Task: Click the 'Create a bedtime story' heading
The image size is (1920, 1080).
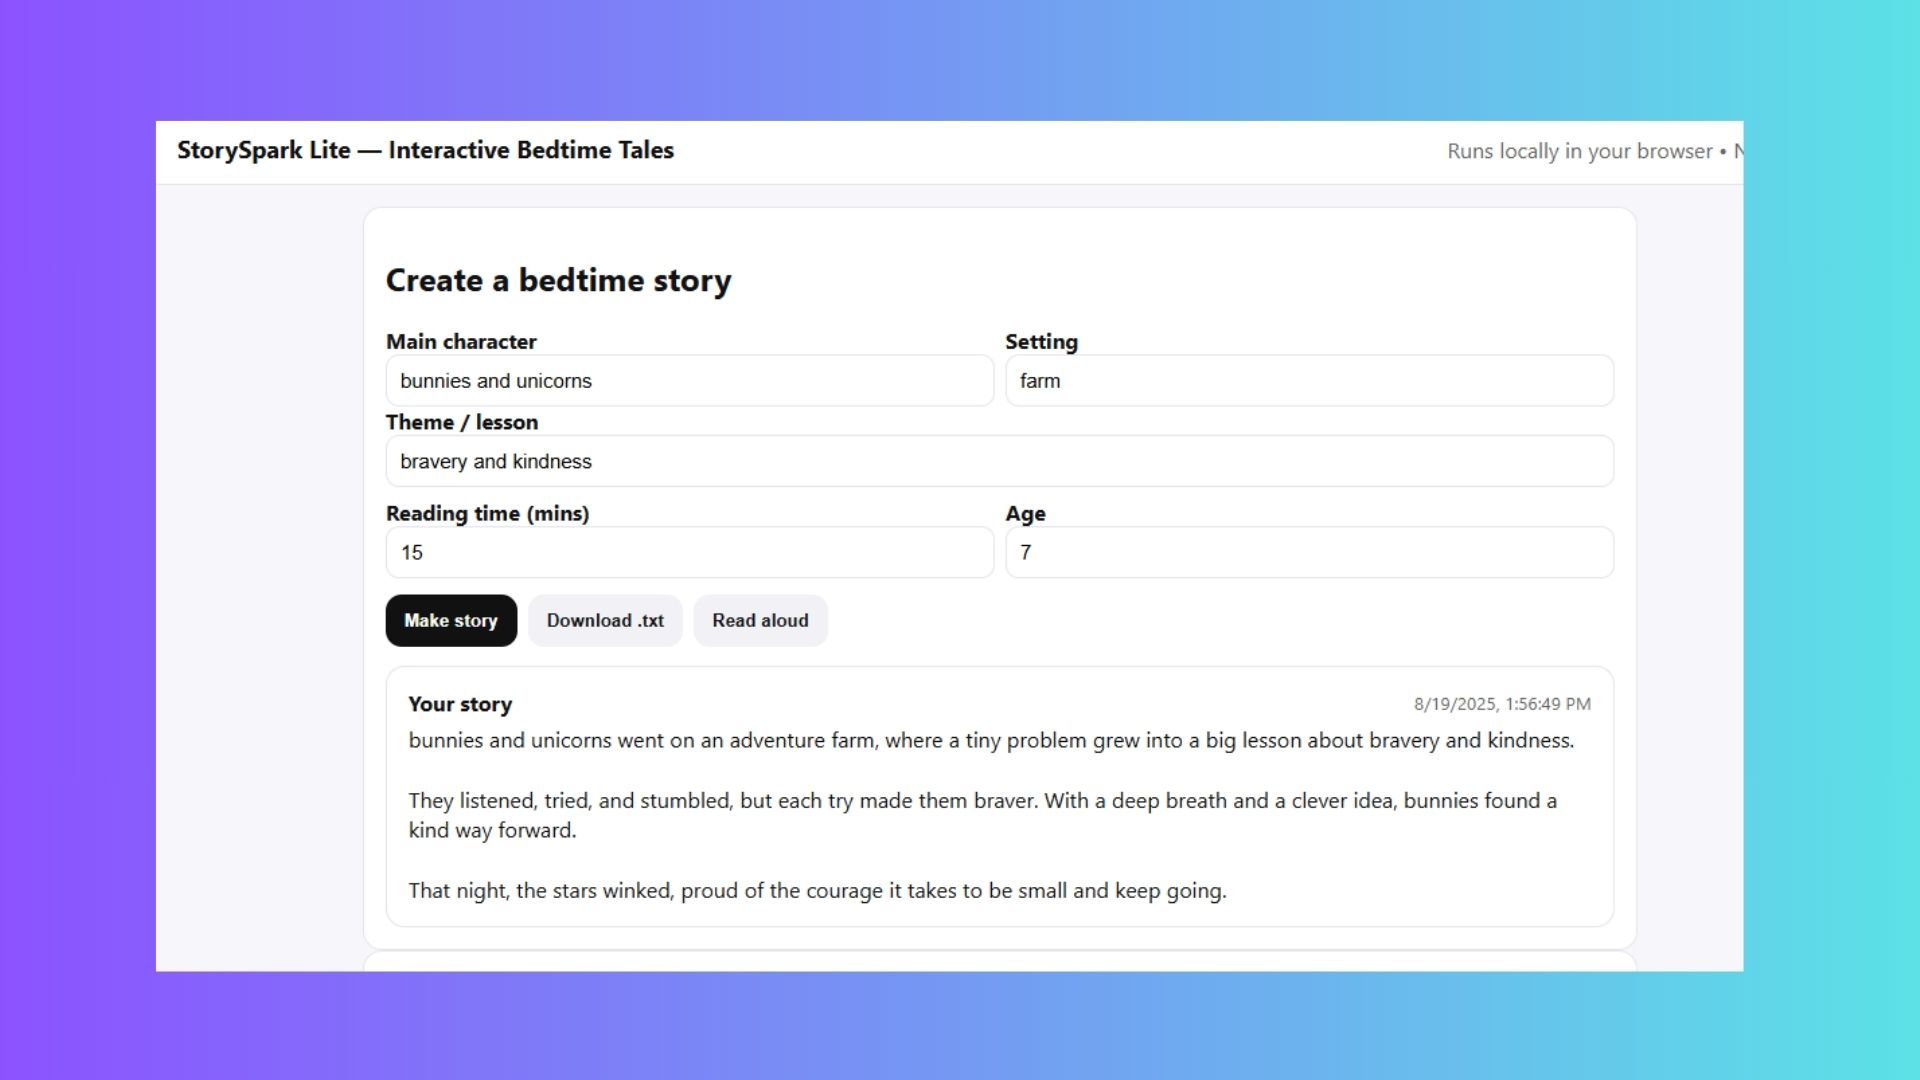Action: (x=558, y=280)
